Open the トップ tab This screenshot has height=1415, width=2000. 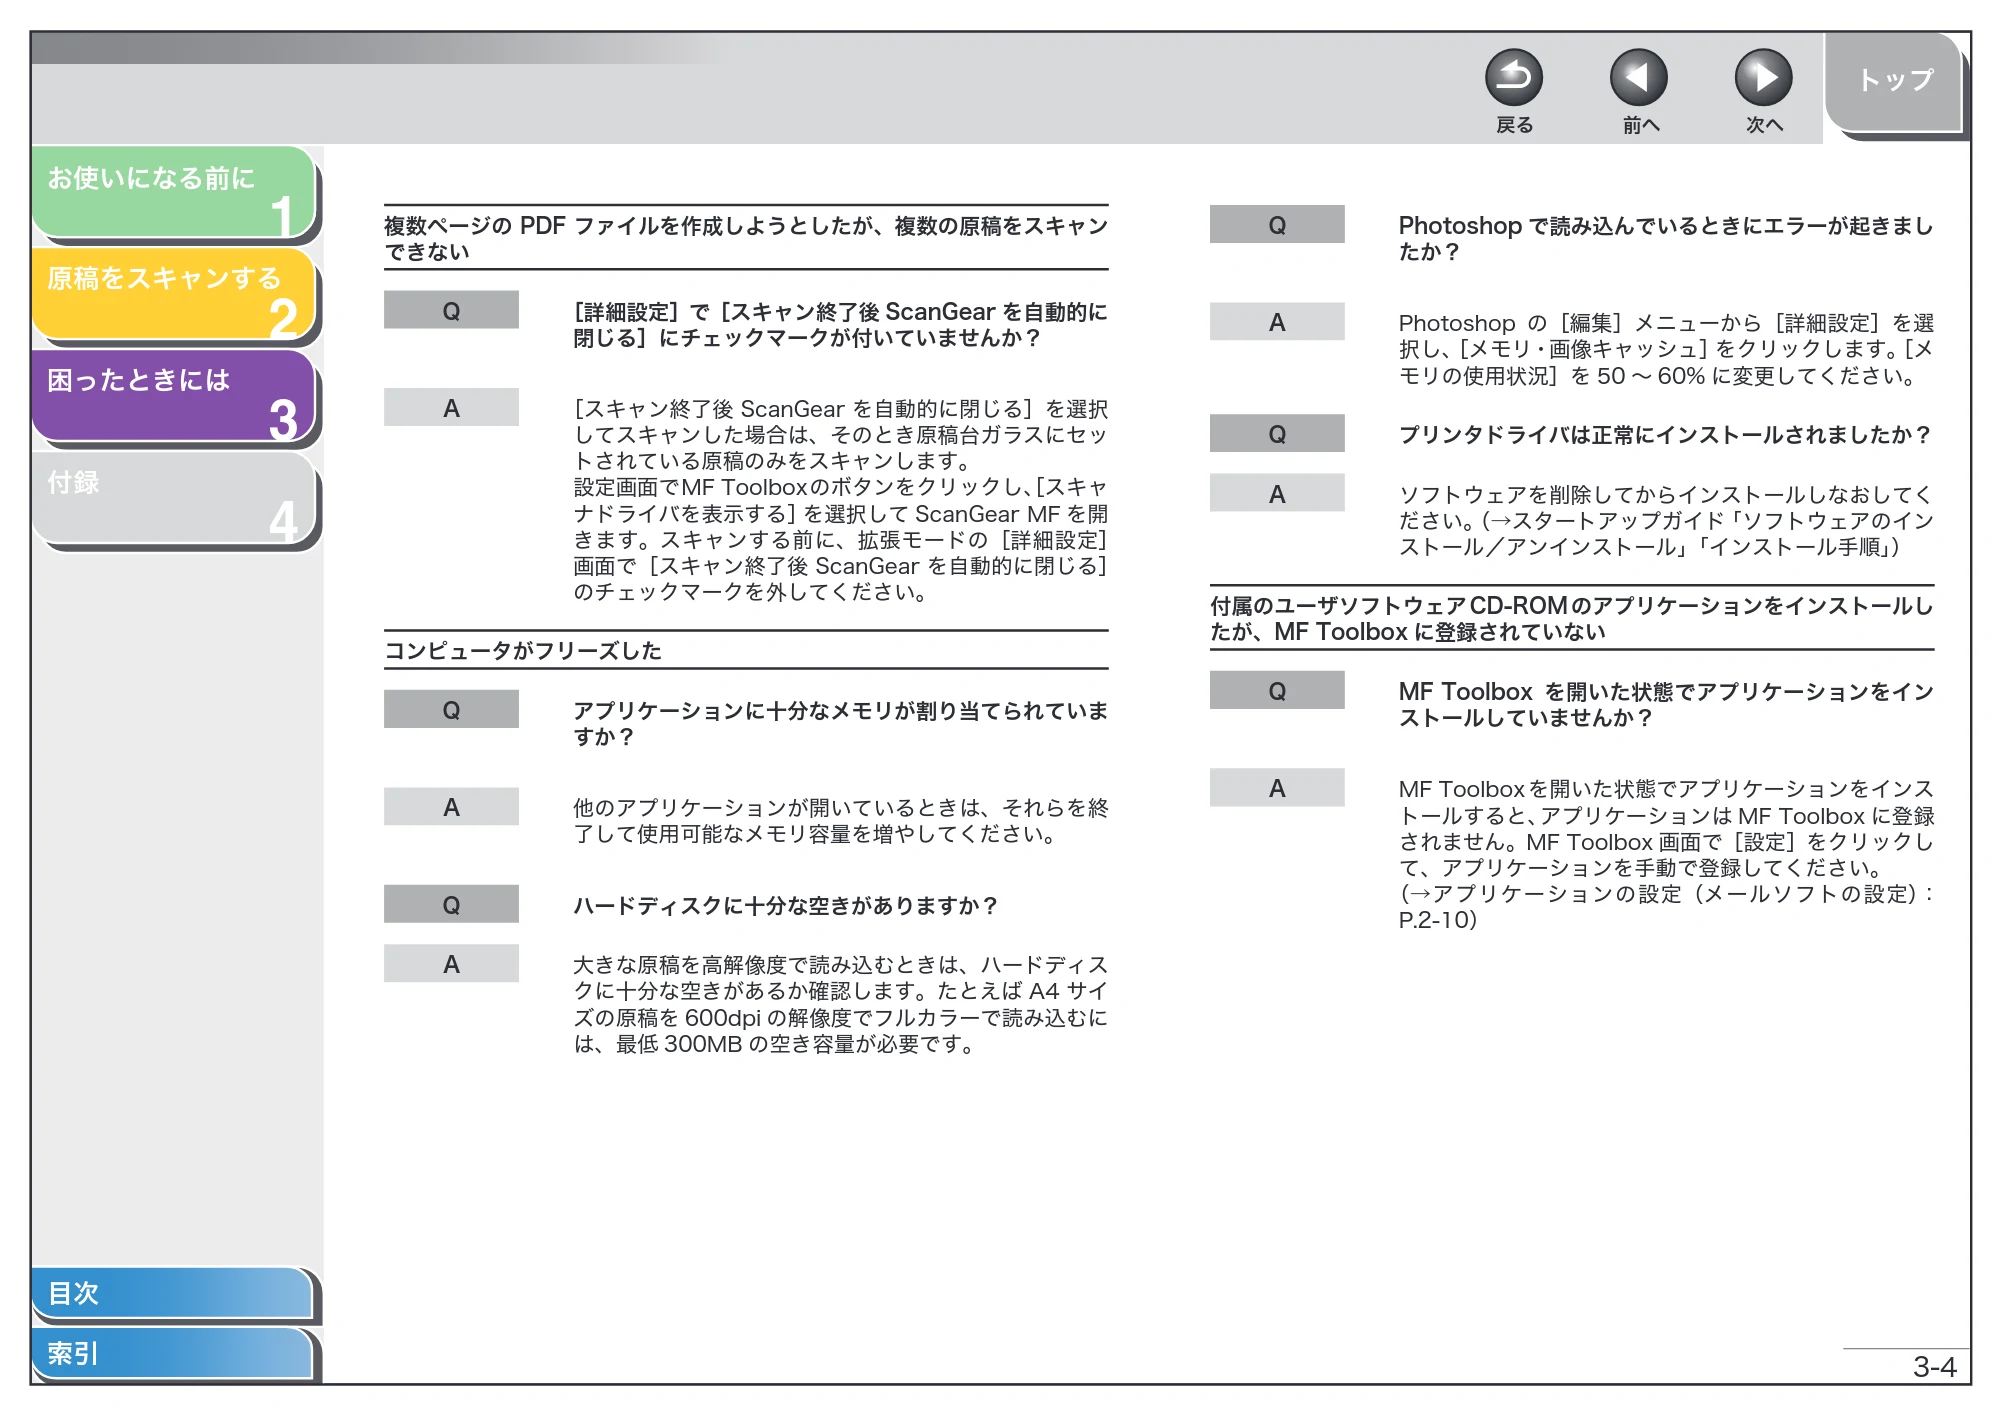pos(1894,82)
